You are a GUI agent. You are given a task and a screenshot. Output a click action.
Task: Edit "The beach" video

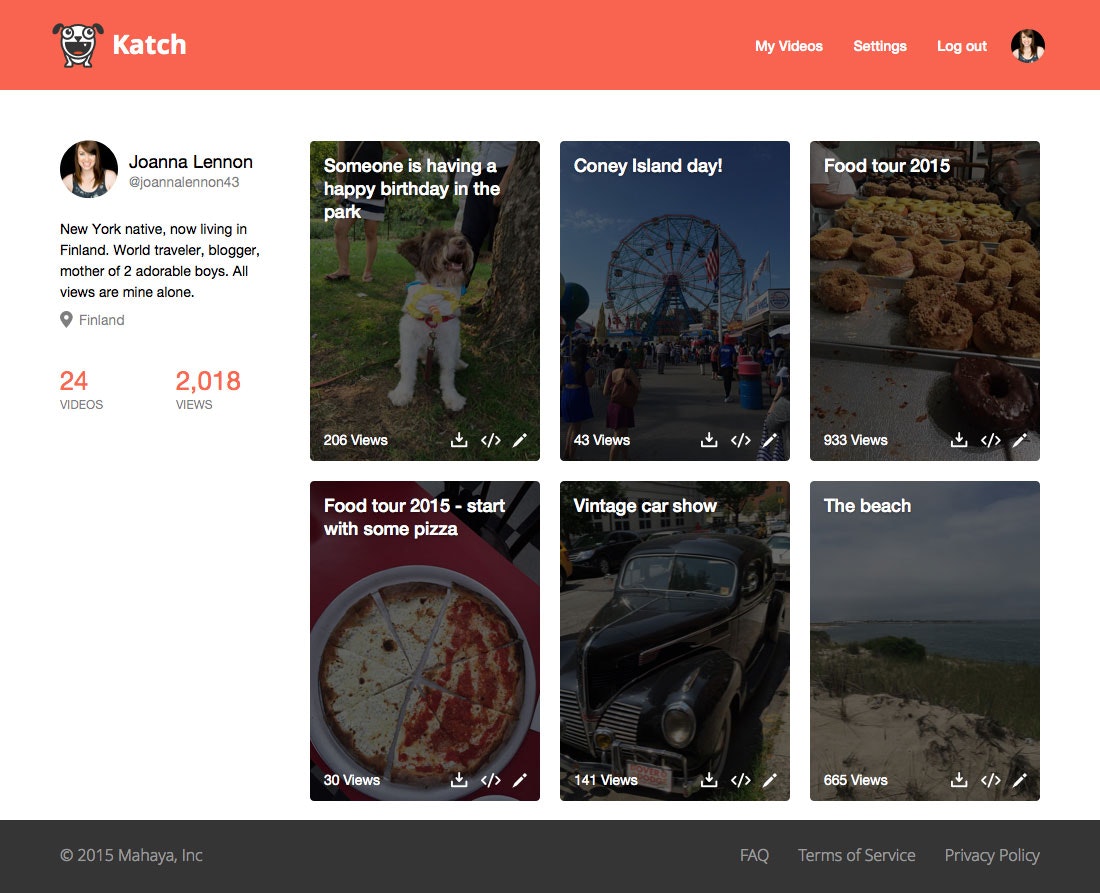tap(1019, 779)
